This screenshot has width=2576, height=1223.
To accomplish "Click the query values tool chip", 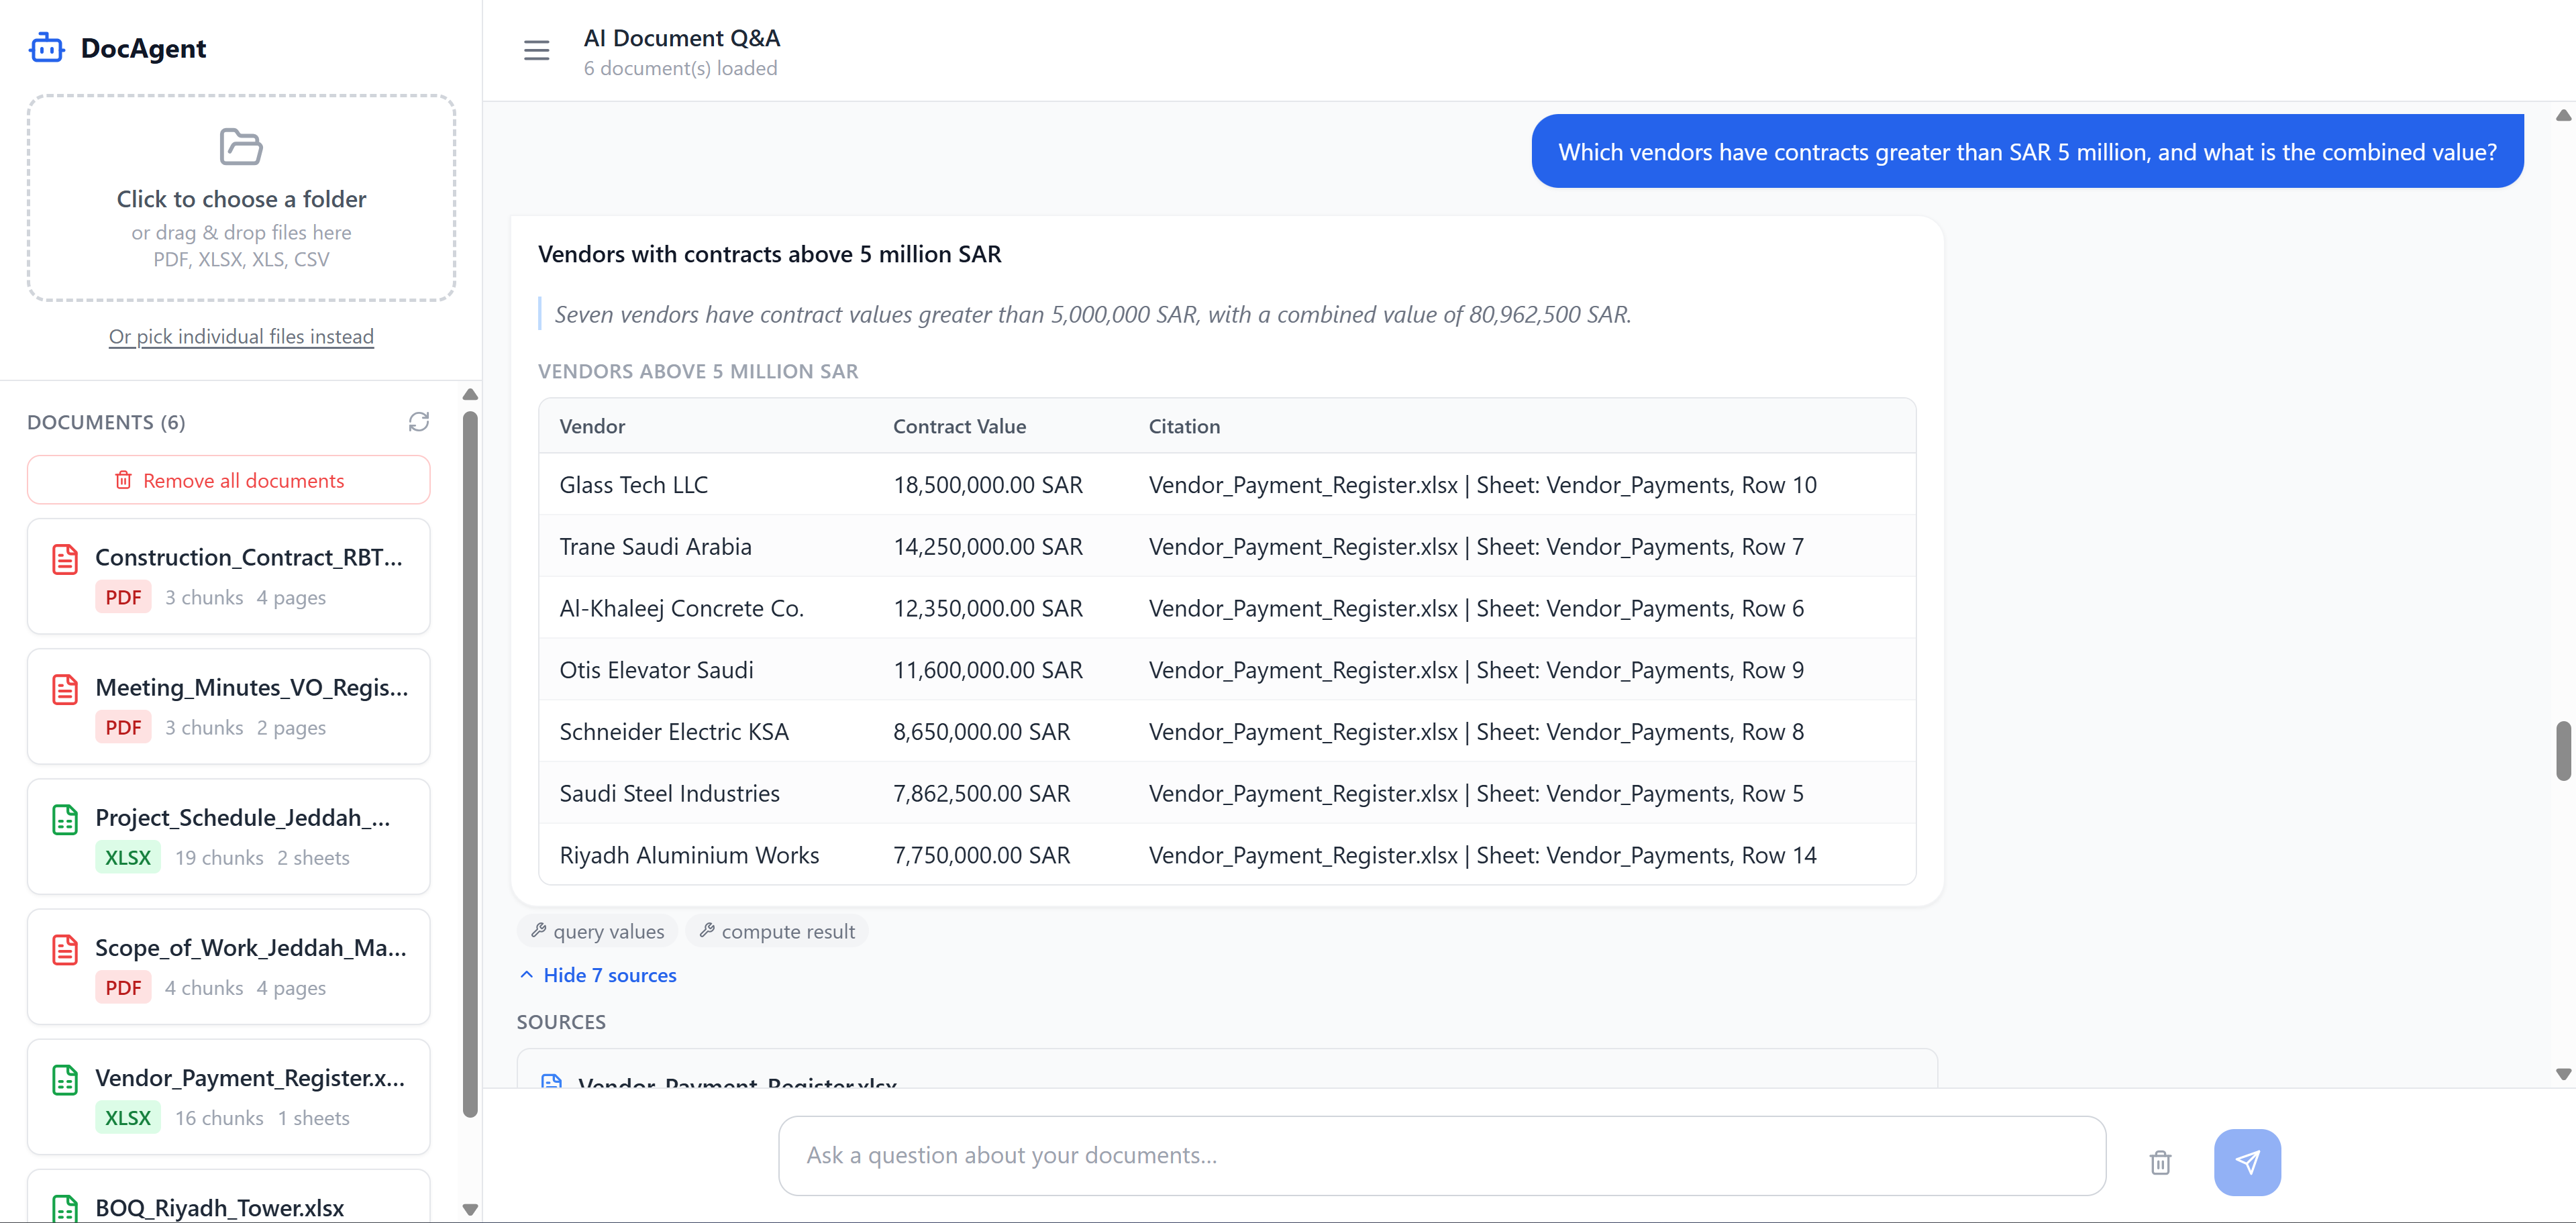I will pos(598,931).
